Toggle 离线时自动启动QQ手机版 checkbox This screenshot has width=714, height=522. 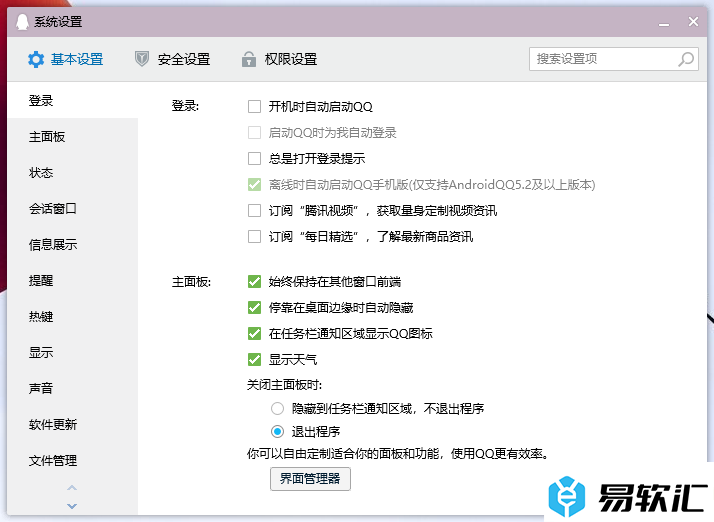(255, 184)
